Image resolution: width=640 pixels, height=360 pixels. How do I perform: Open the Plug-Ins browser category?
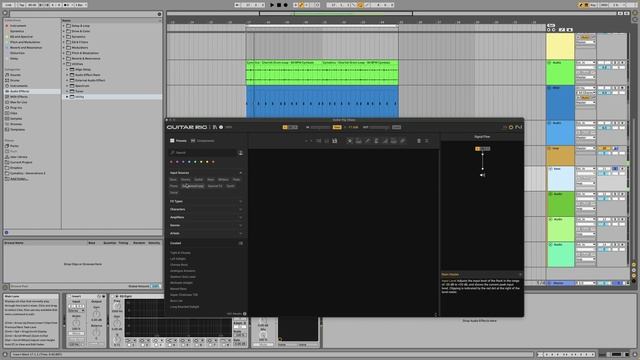coord(16,108)
